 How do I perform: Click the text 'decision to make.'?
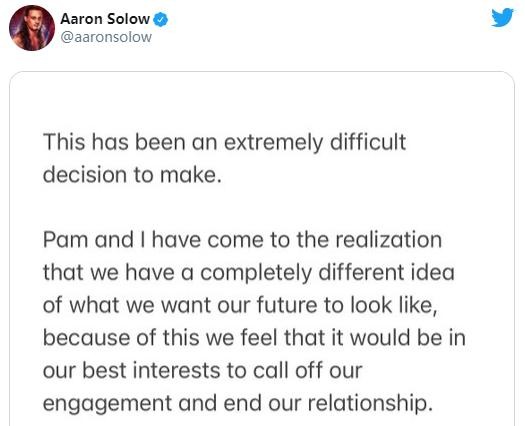tap(132, 174)
